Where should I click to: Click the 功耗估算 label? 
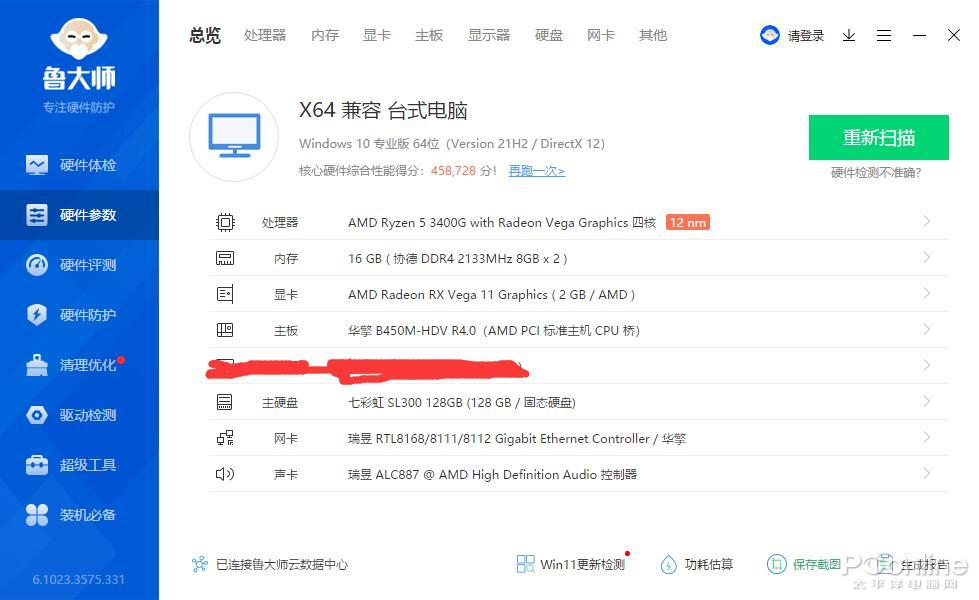pyautogui.click(x=709, y=564)
